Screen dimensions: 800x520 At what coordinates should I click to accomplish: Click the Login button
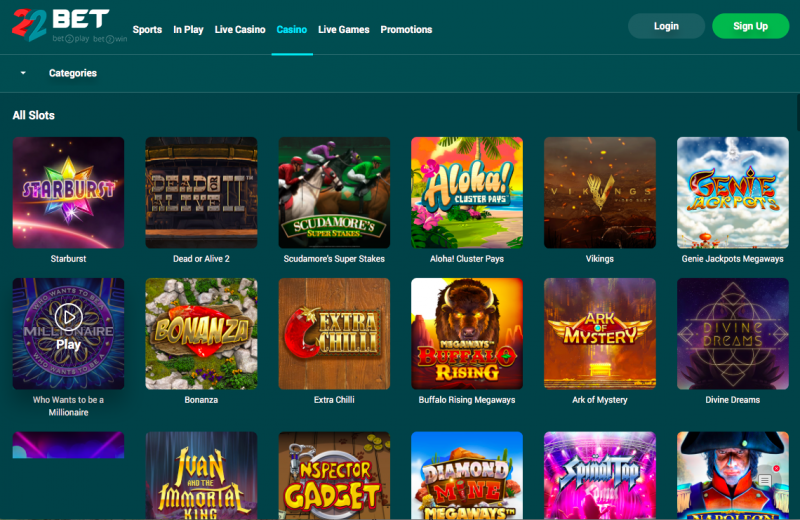tap(666, 26)
